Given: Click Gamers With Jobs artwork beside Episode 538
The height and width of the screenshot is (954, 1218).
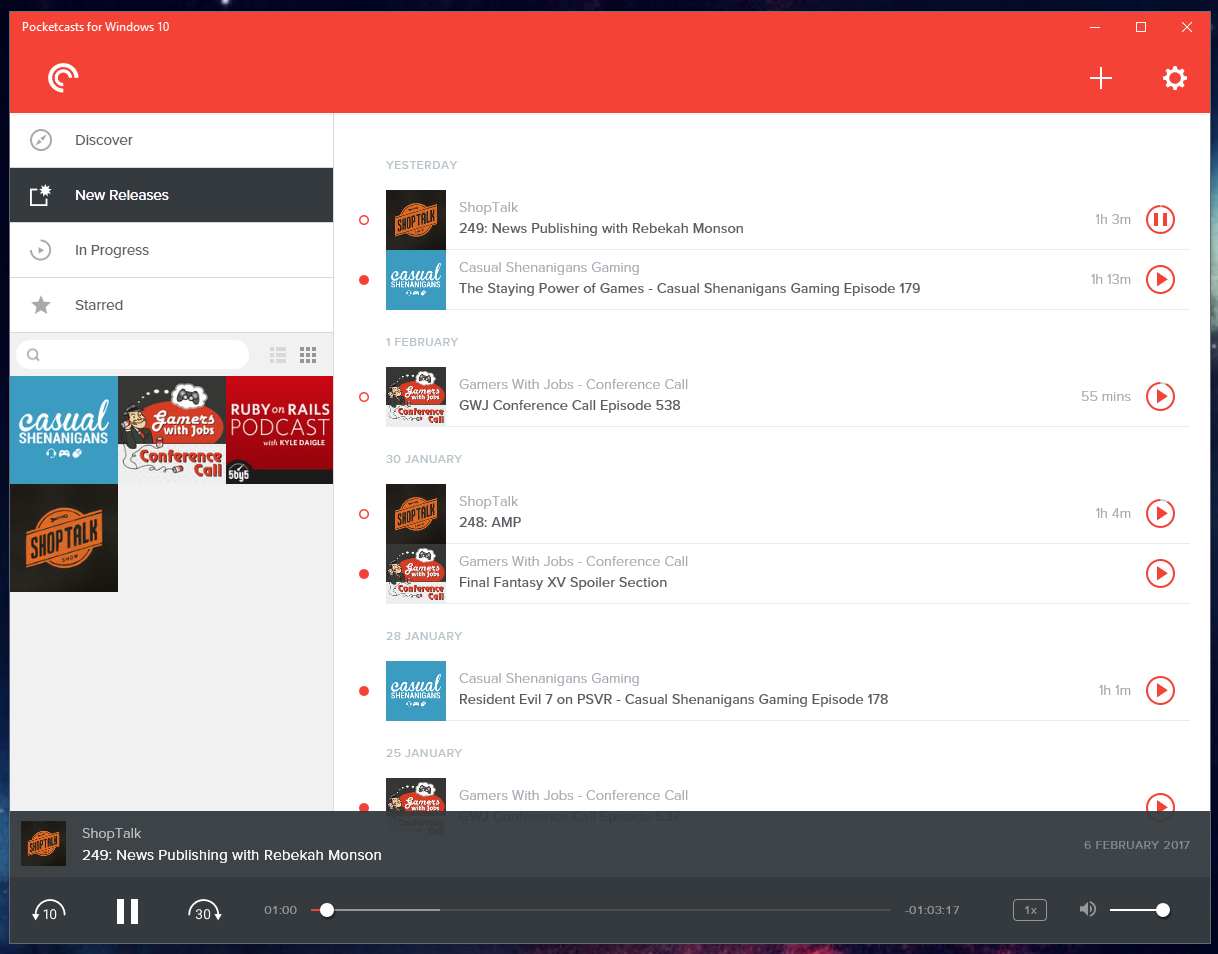Looking at the screenshot, I should point(416,397).
